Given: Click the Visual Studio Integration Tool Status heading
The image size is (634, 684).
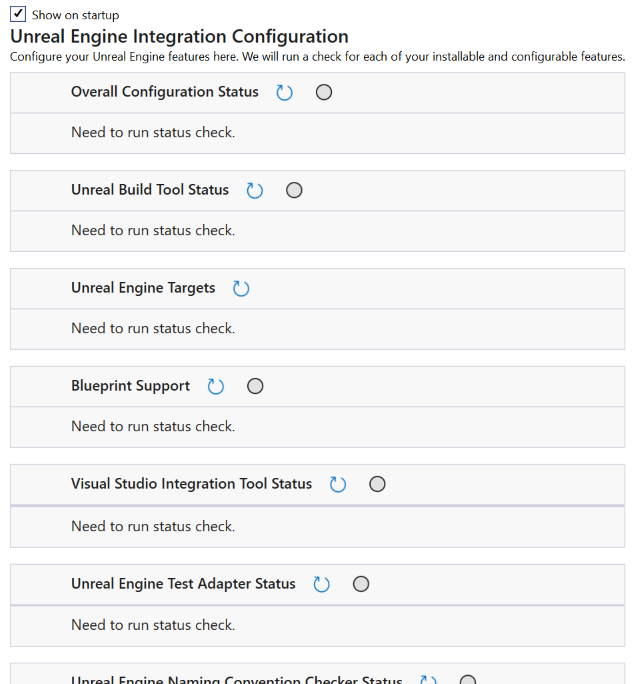Looking at the screenshot, I should [192, 484].
